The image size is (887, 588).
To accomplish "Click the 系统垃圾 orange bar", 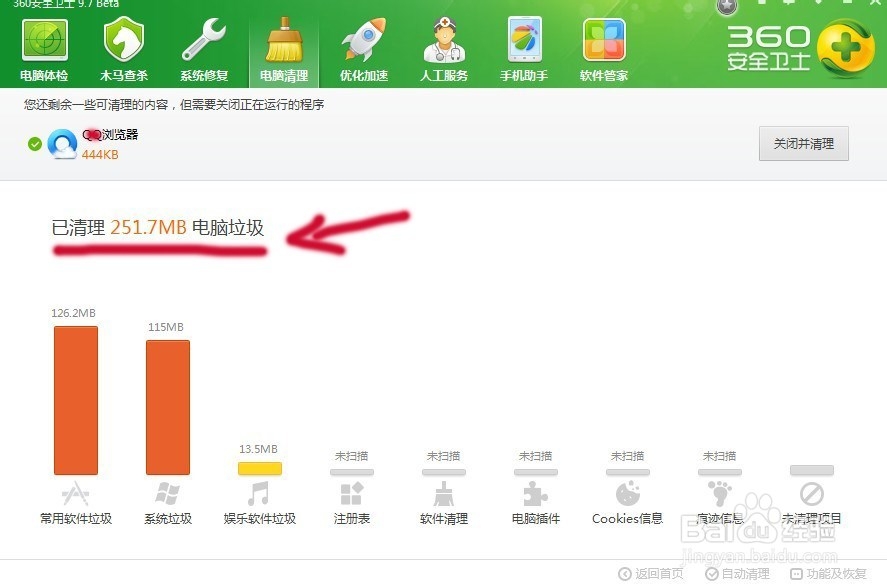I will click(168, 407).
